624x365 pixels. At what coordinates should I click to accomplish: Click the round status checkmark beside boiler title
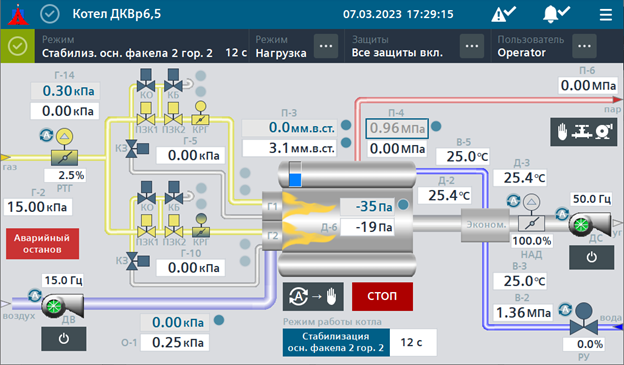tap(50, 14)
